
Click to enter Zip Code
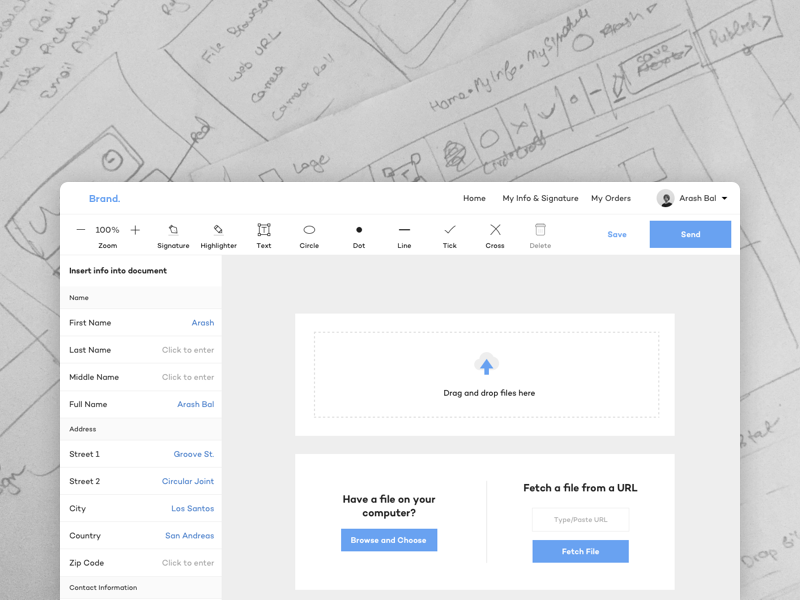[x=188, y=563]
